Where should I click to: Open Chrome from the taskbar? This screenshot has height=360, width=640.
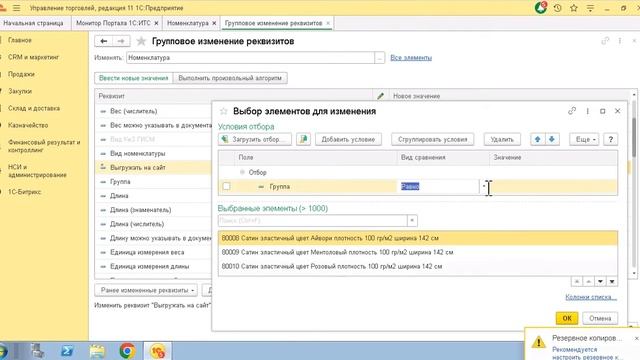click(127, 351)
